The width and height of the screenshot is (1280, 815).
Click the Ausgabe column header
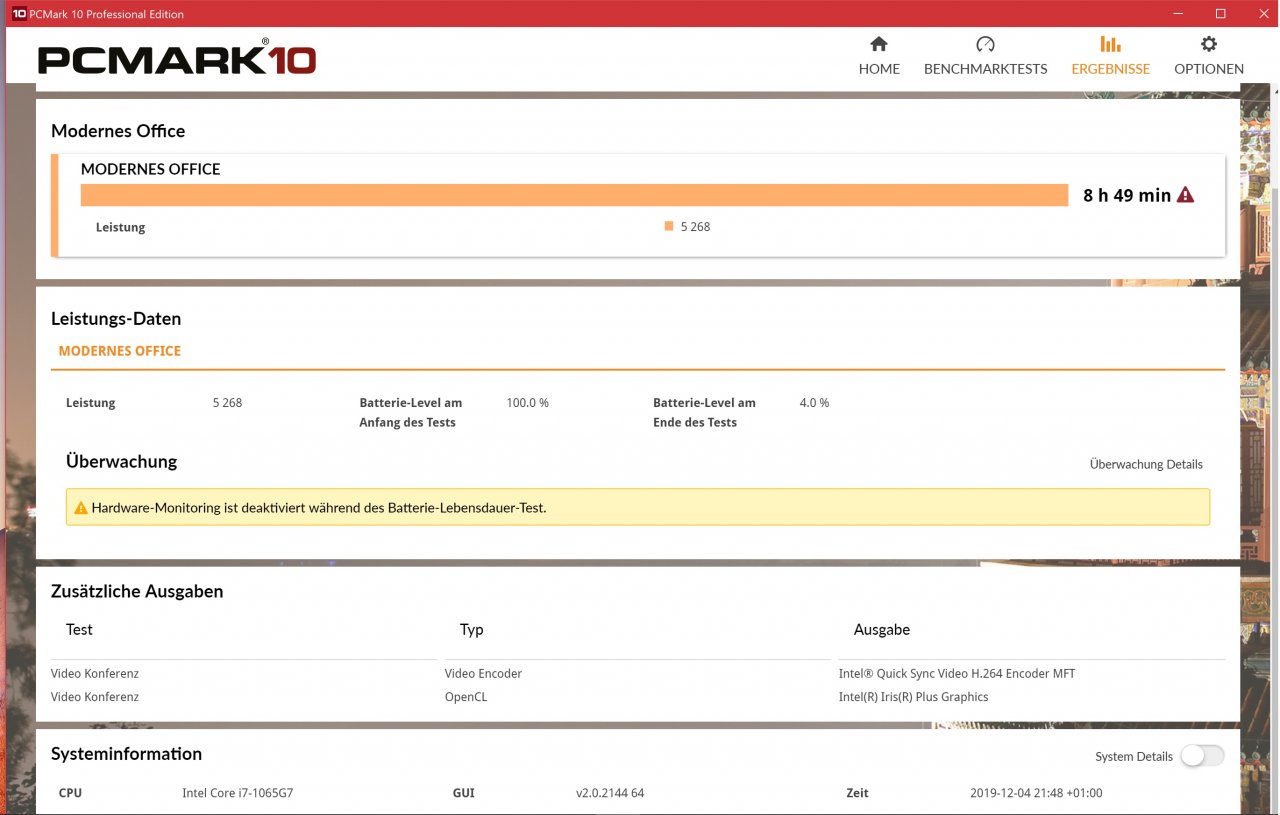[882, 630]
